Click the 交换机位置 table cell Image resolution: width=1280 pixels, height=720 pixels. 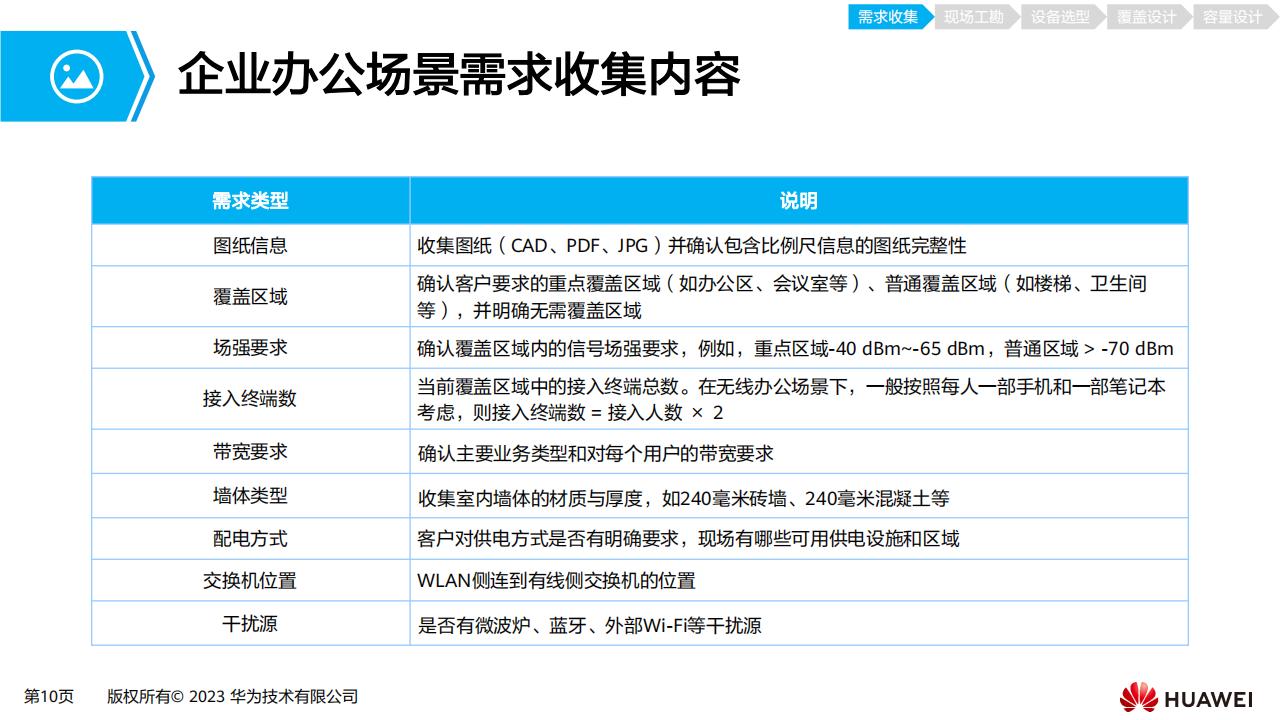250,581
